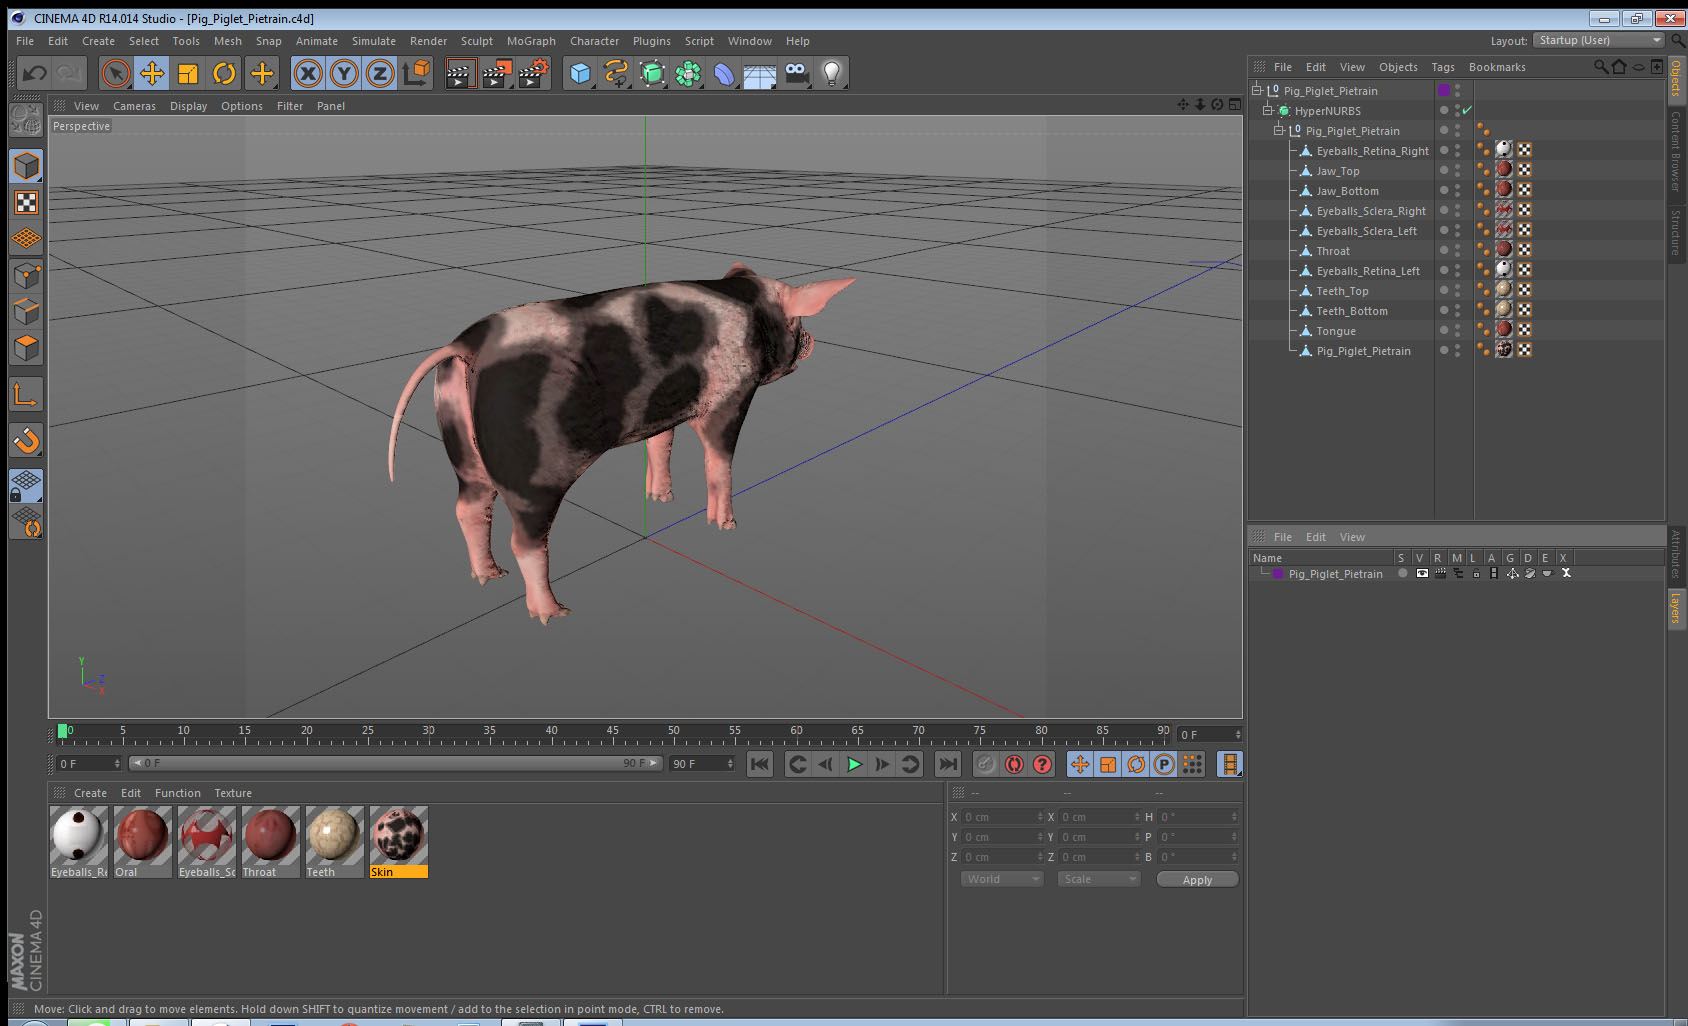Viewport: 1688px width, 1026px height.
Task: Open the Array modeling objects icon
Action: pos(688,73)
